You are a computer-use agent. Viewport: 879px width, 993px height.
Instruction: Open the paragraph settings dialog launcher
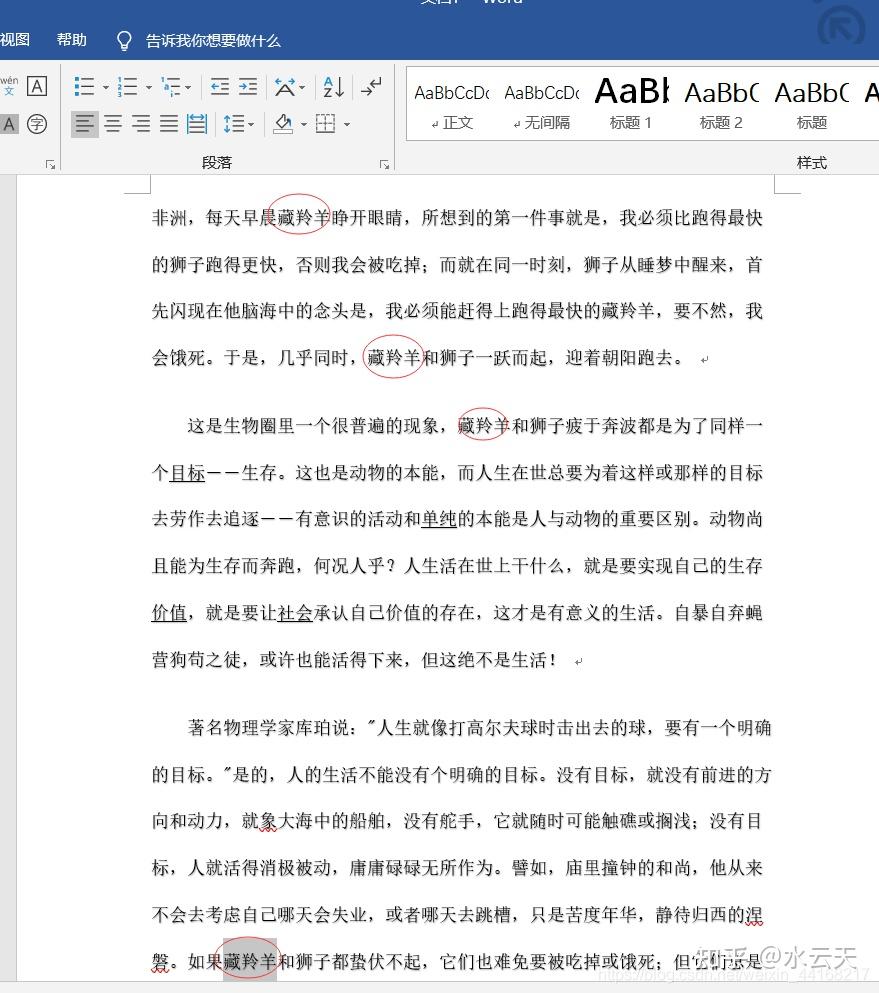(x=384, y=165)
